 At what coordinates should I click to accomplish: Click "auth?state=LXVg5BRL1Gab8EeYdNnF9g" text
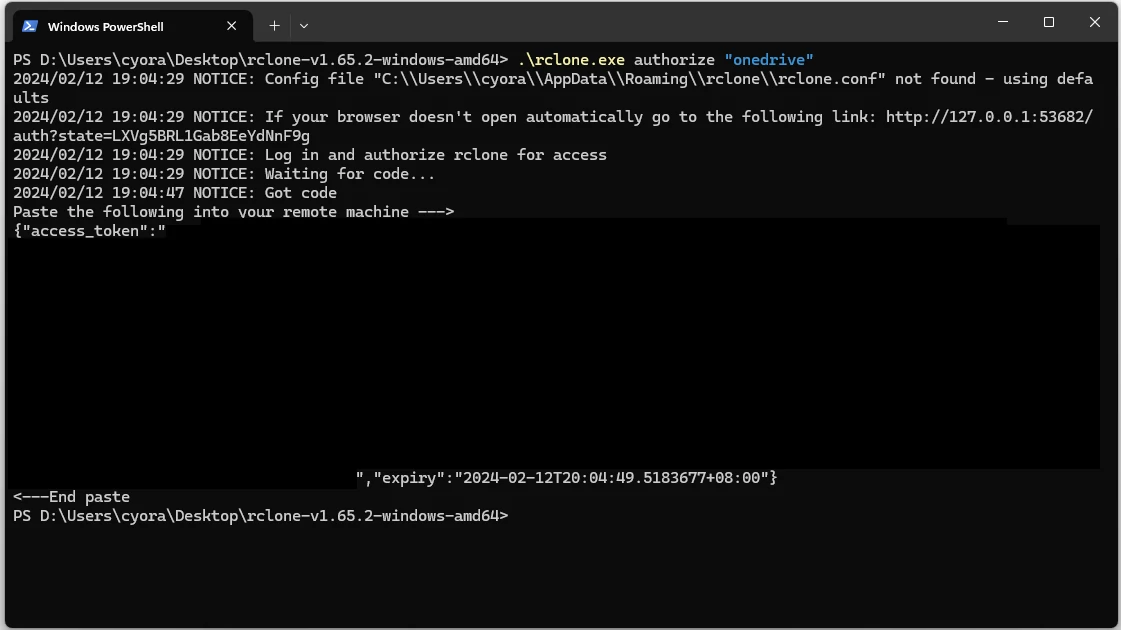162,136
